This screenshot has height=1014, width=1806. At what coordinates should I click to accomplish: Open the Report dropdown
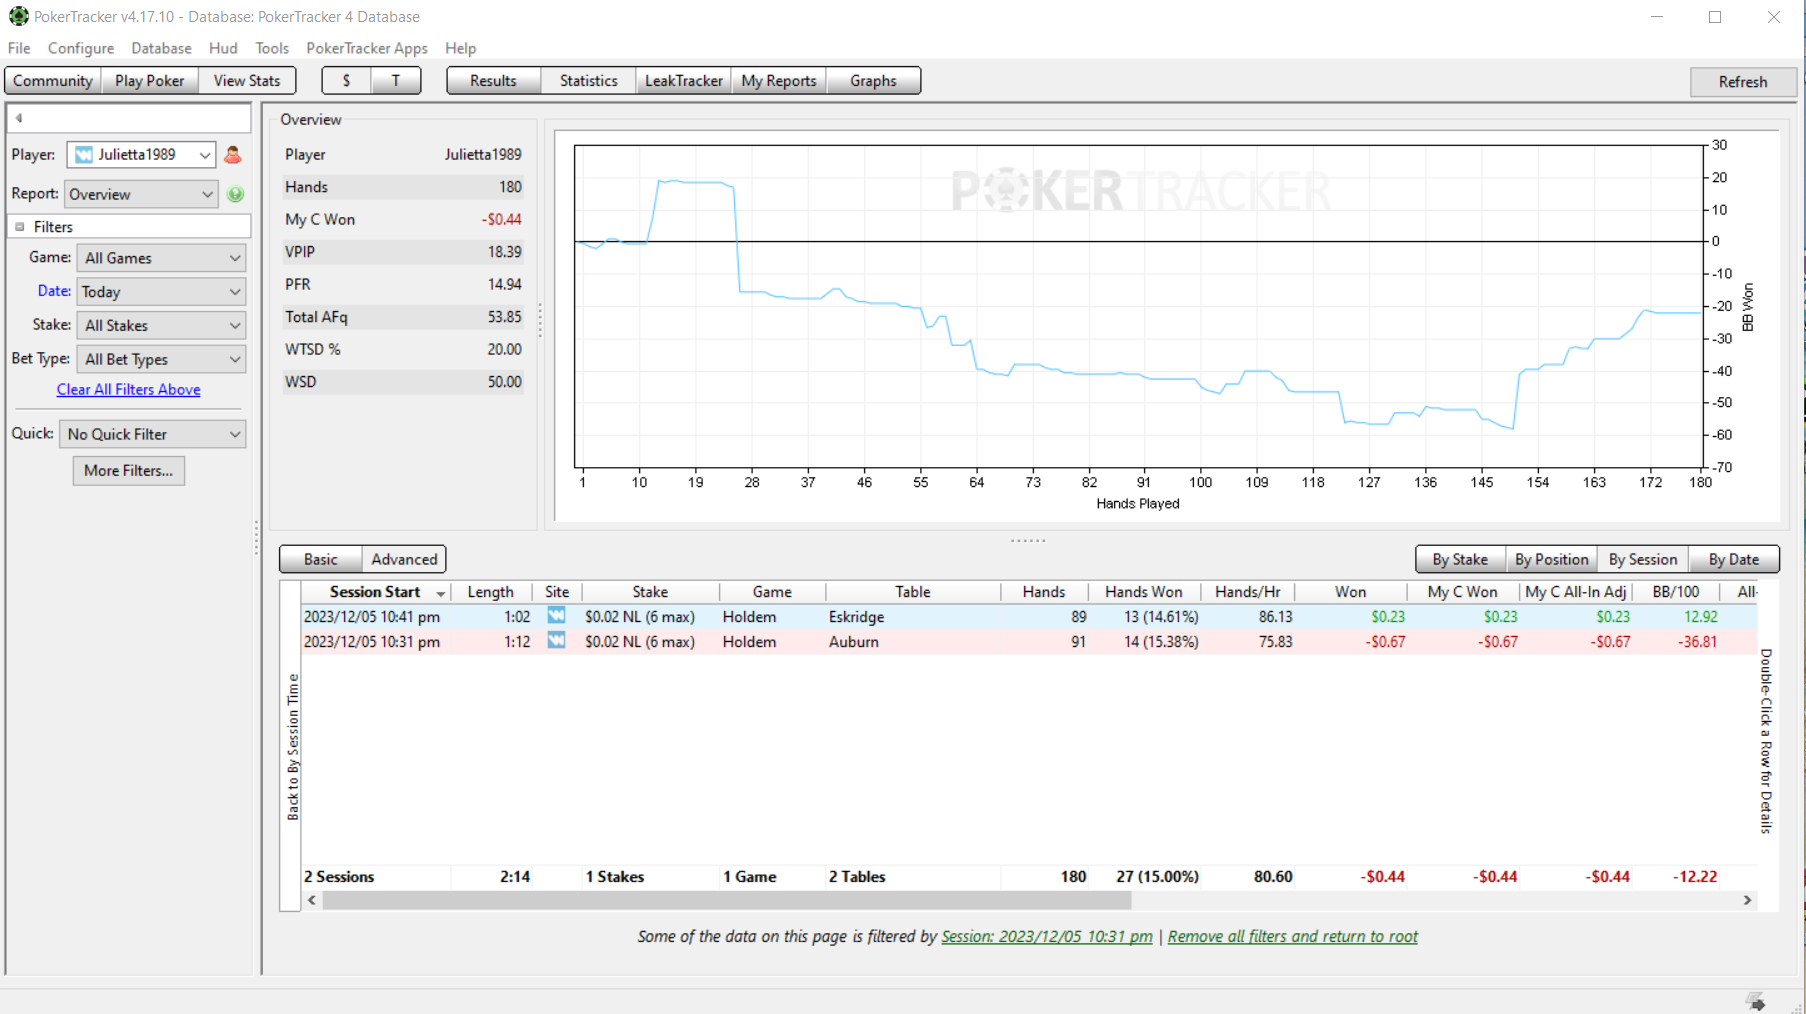tap(141, 194)
